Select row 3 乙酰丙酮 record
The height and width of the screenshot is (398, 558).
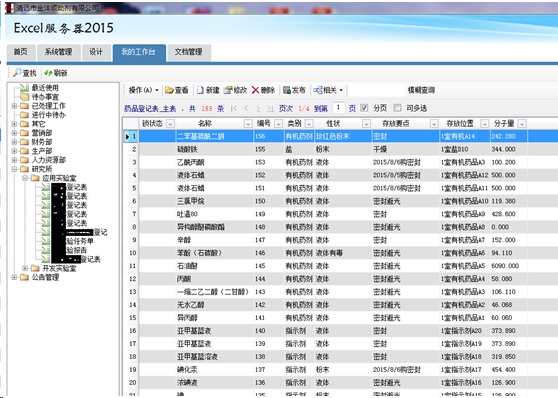[333, 162]
